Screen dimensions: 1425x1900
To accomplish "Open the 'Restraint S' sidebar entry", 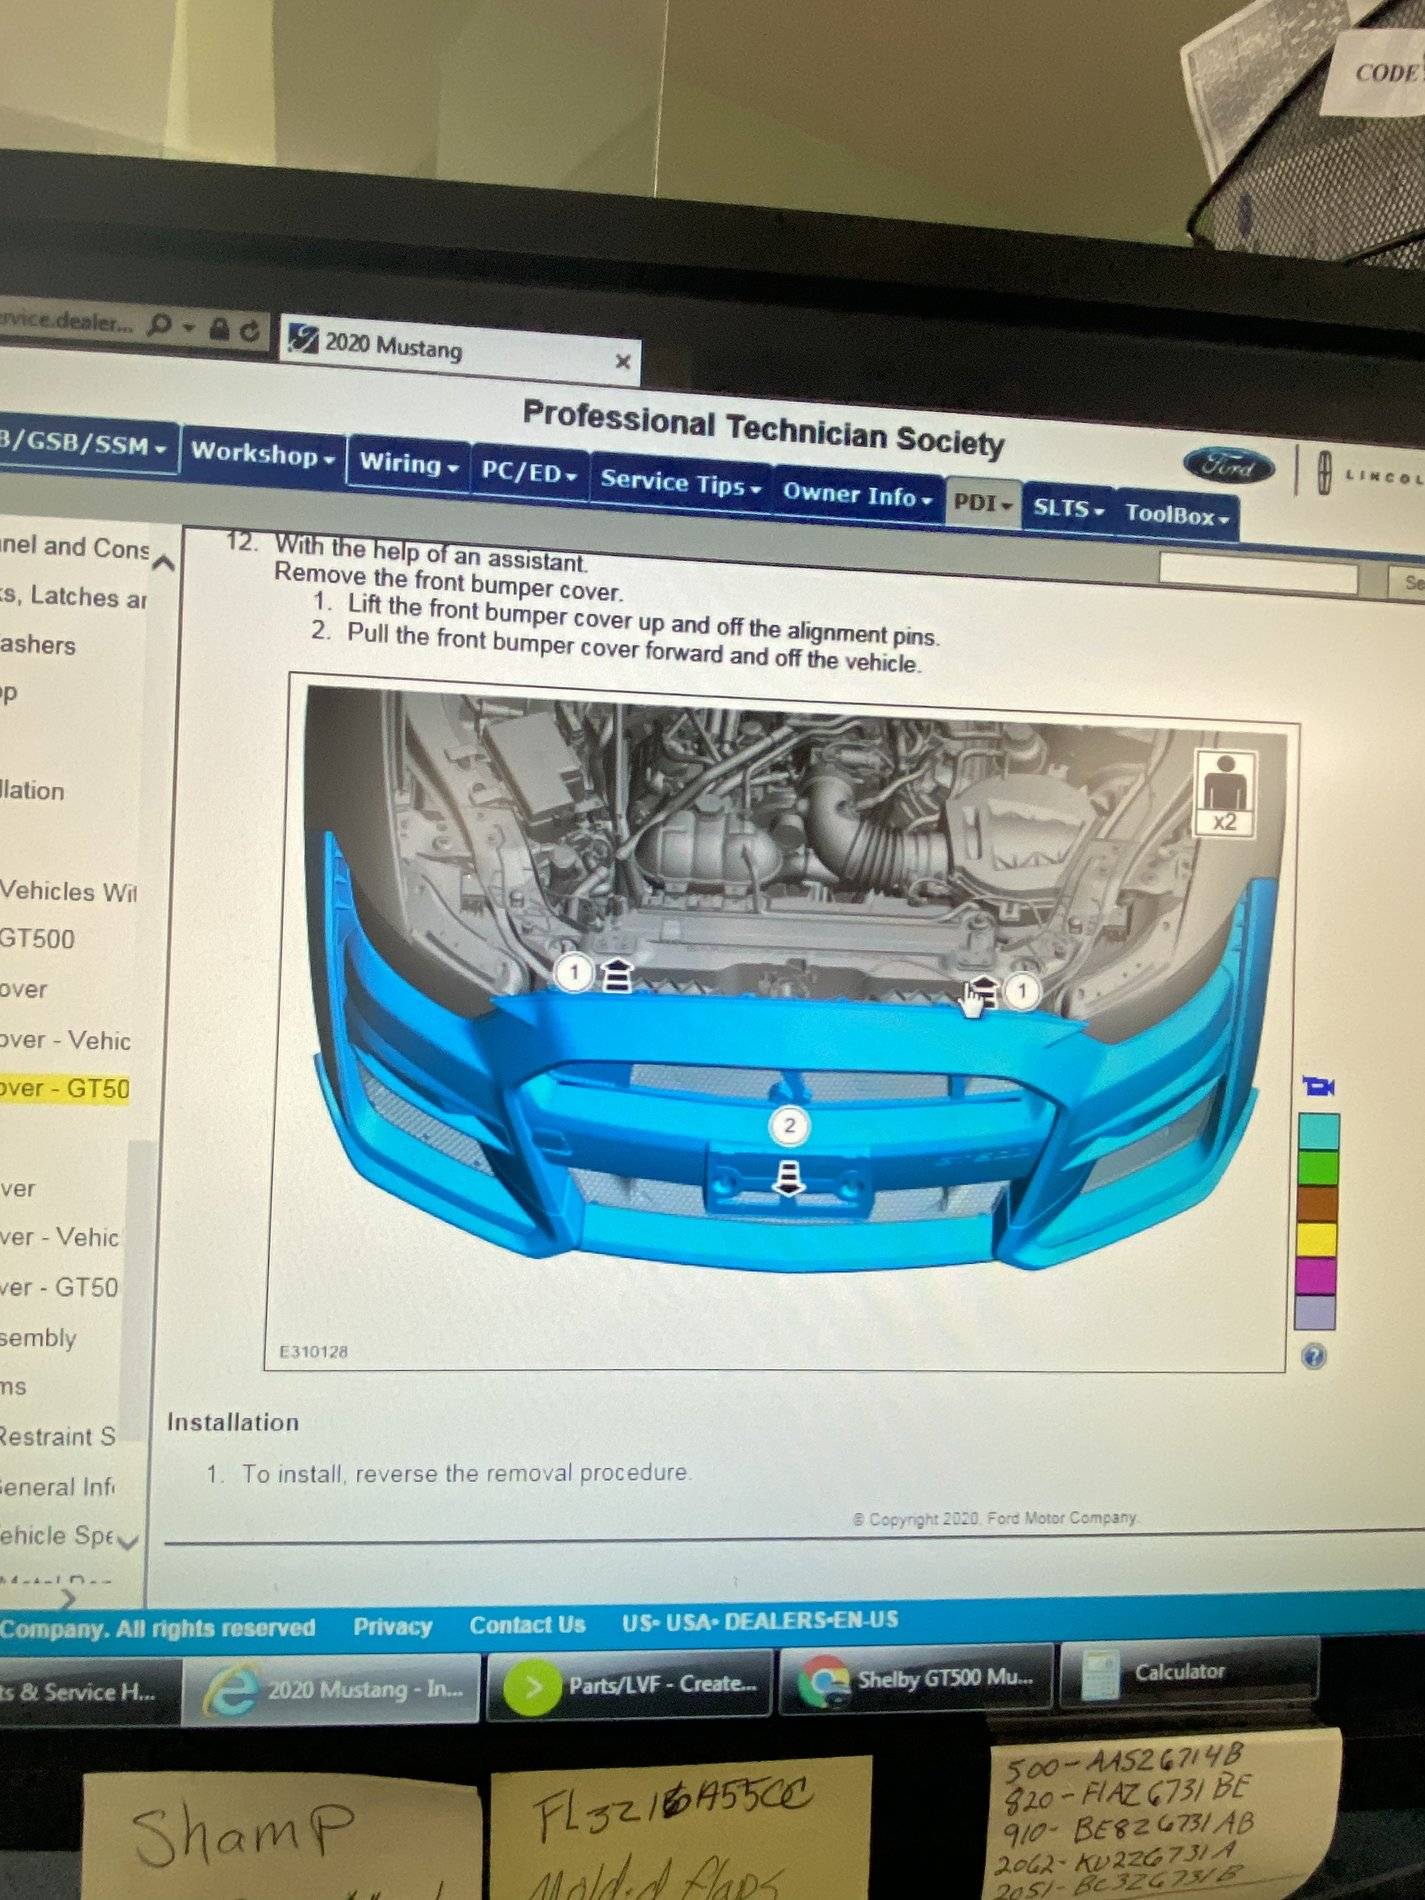I will coord(58,1436).
